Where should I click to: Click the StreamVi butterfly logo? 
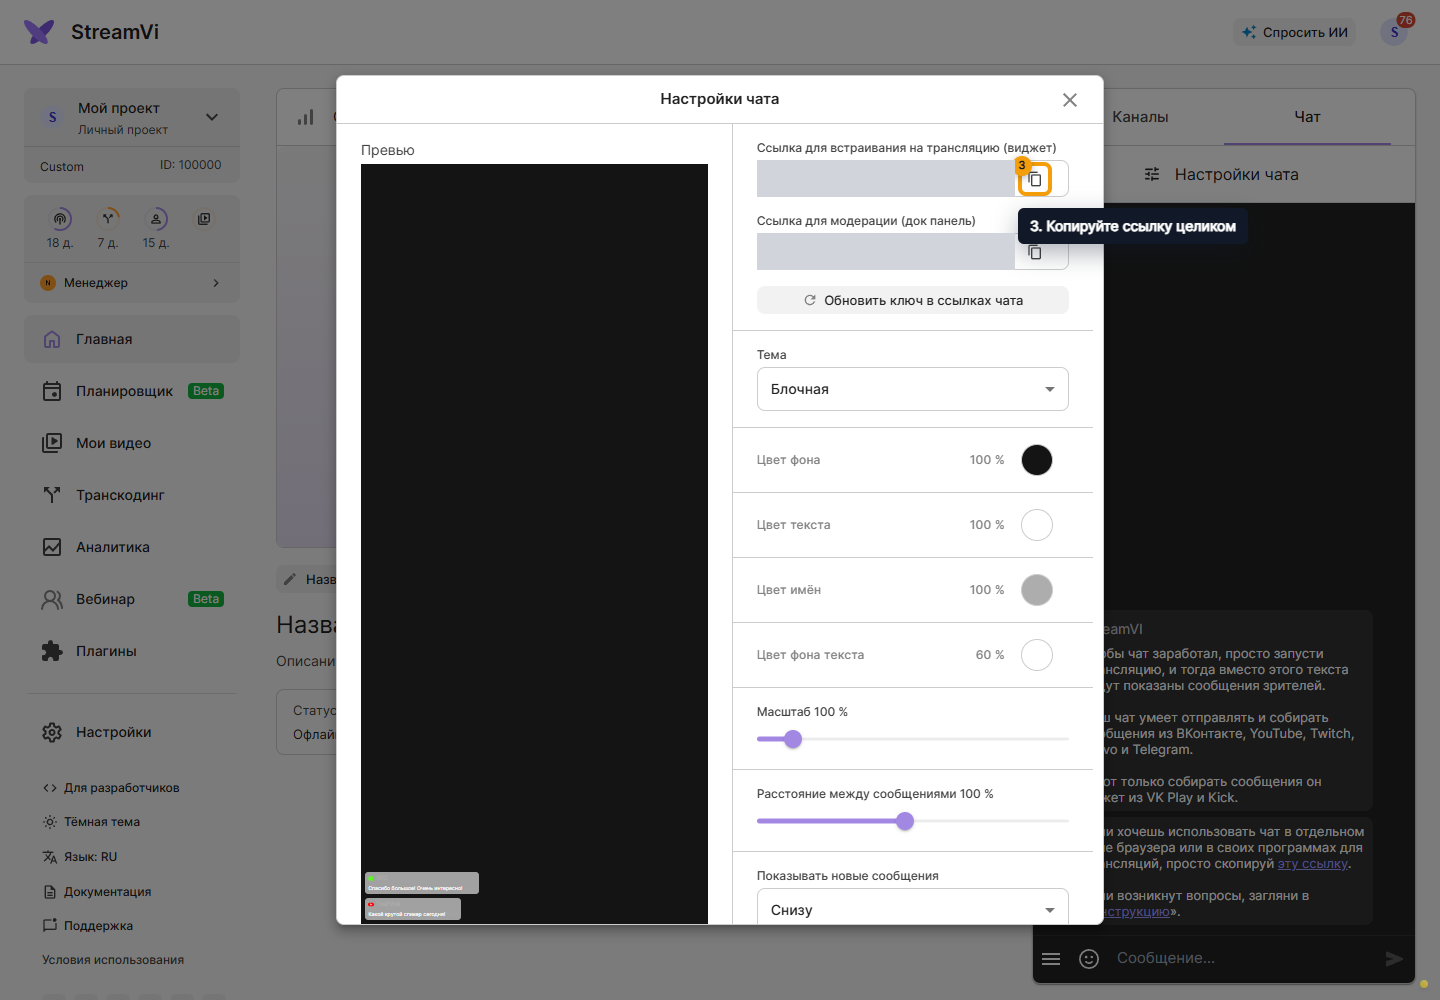coord(39,32)
